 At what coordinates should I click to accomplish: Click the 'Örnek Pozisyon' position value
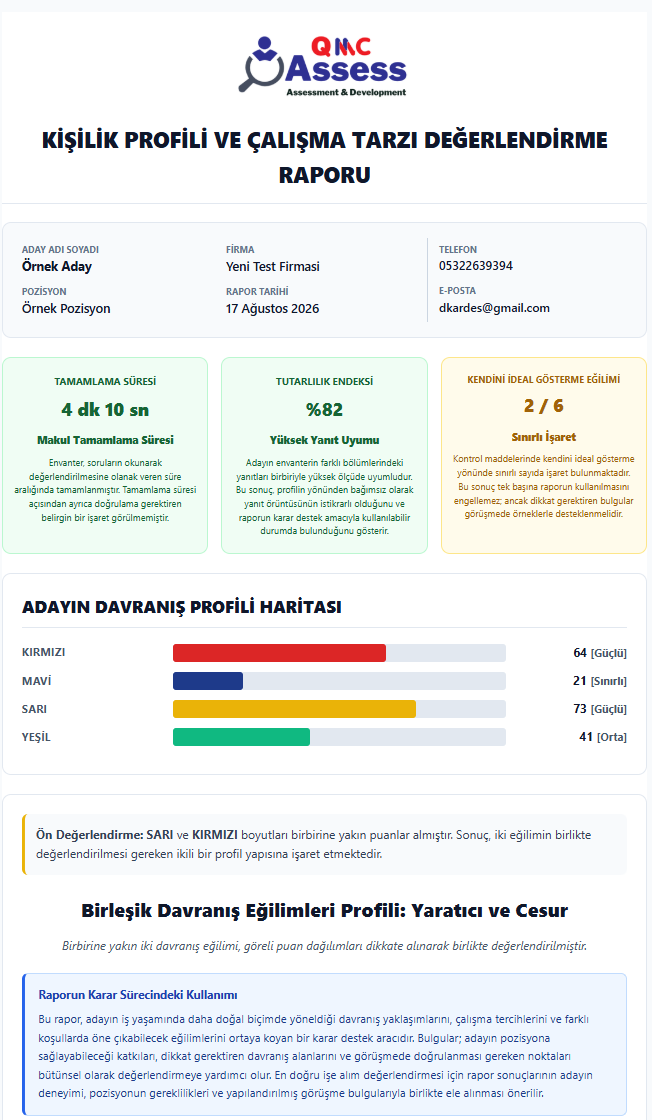point(66,309)
